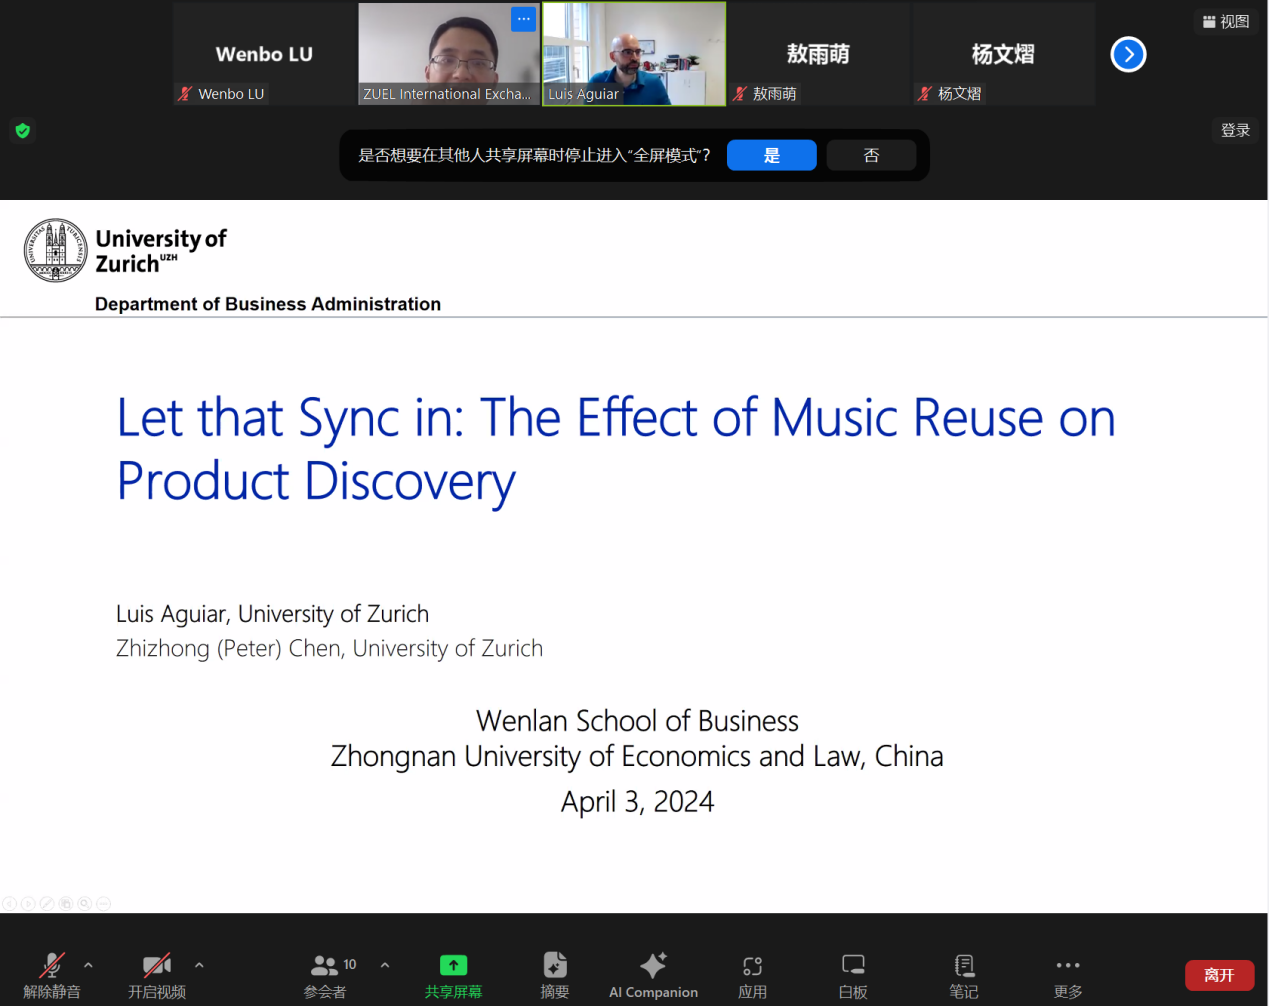Decline the prompt with 否
1269x1006 pixels.
(x=871, y=155)
